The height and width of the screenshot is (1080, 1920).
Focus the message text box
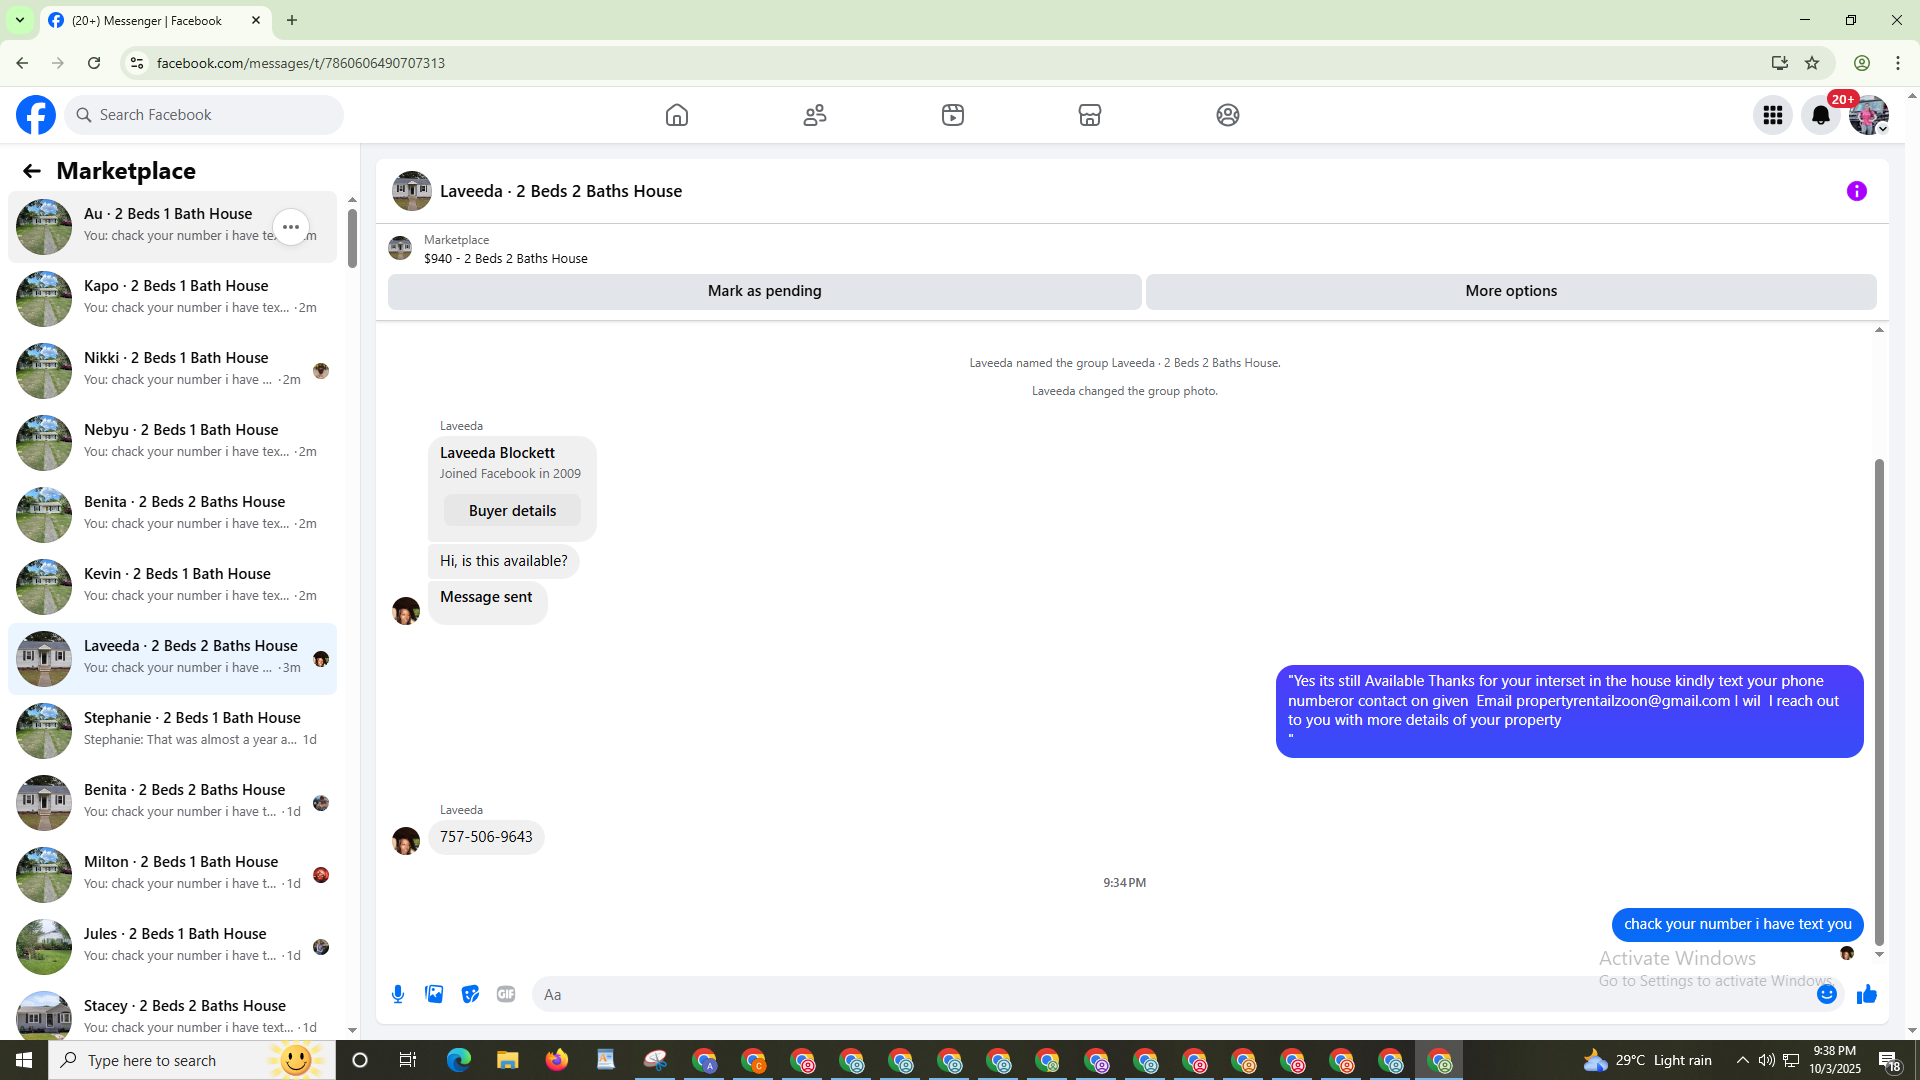(x=1170, y=994)
